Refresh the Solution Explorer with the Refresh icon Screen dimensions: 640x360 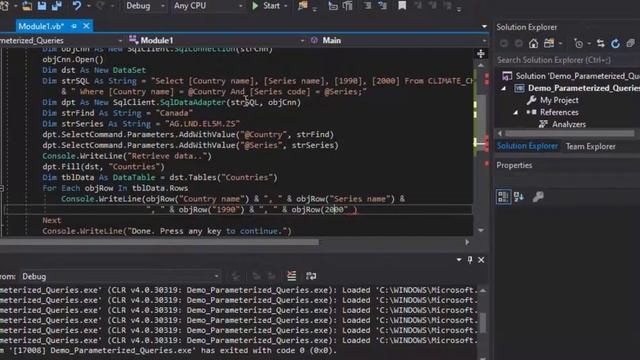click(616, 43)
